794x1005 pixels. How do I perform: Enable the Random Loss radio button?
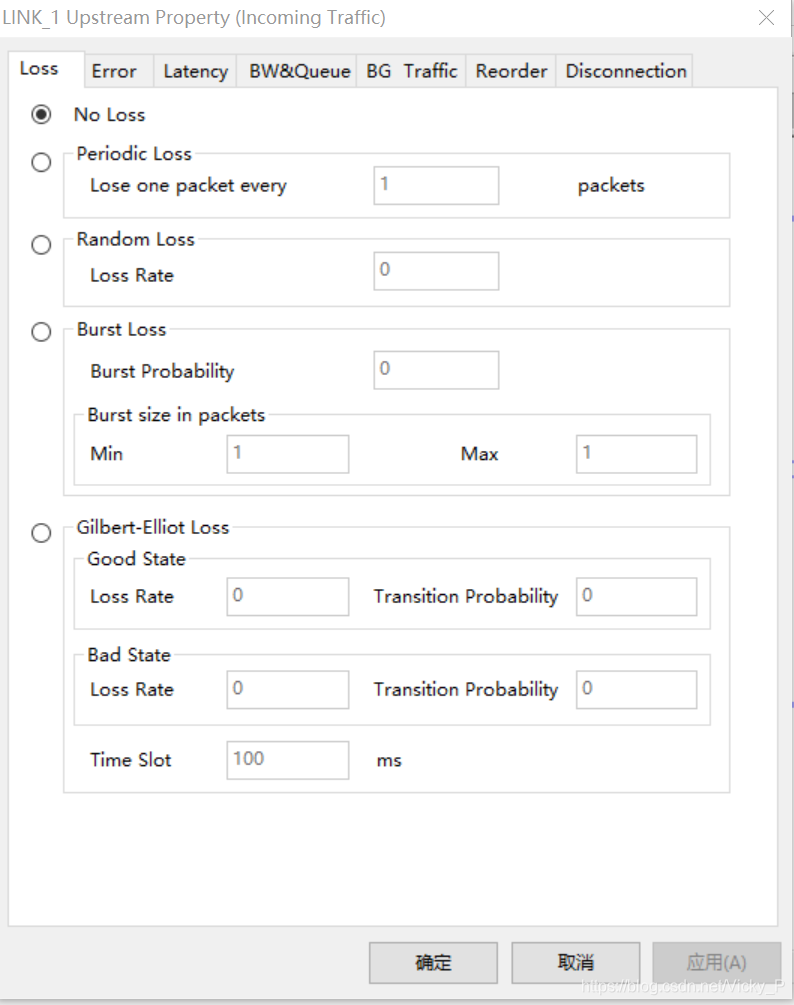click(41, 245)
